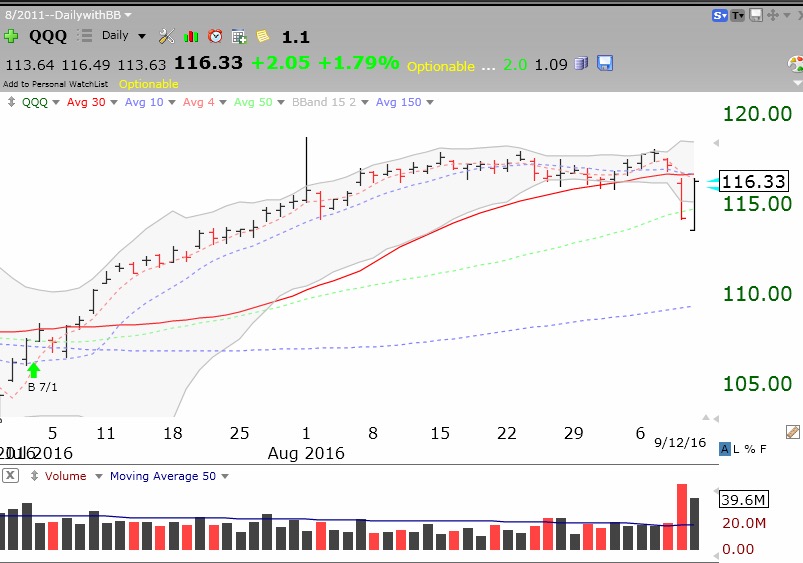Toggle the A arithmetic scale button
Viewport: 803px width, 563px height.
pyautogui.click(x=724, y=449)
